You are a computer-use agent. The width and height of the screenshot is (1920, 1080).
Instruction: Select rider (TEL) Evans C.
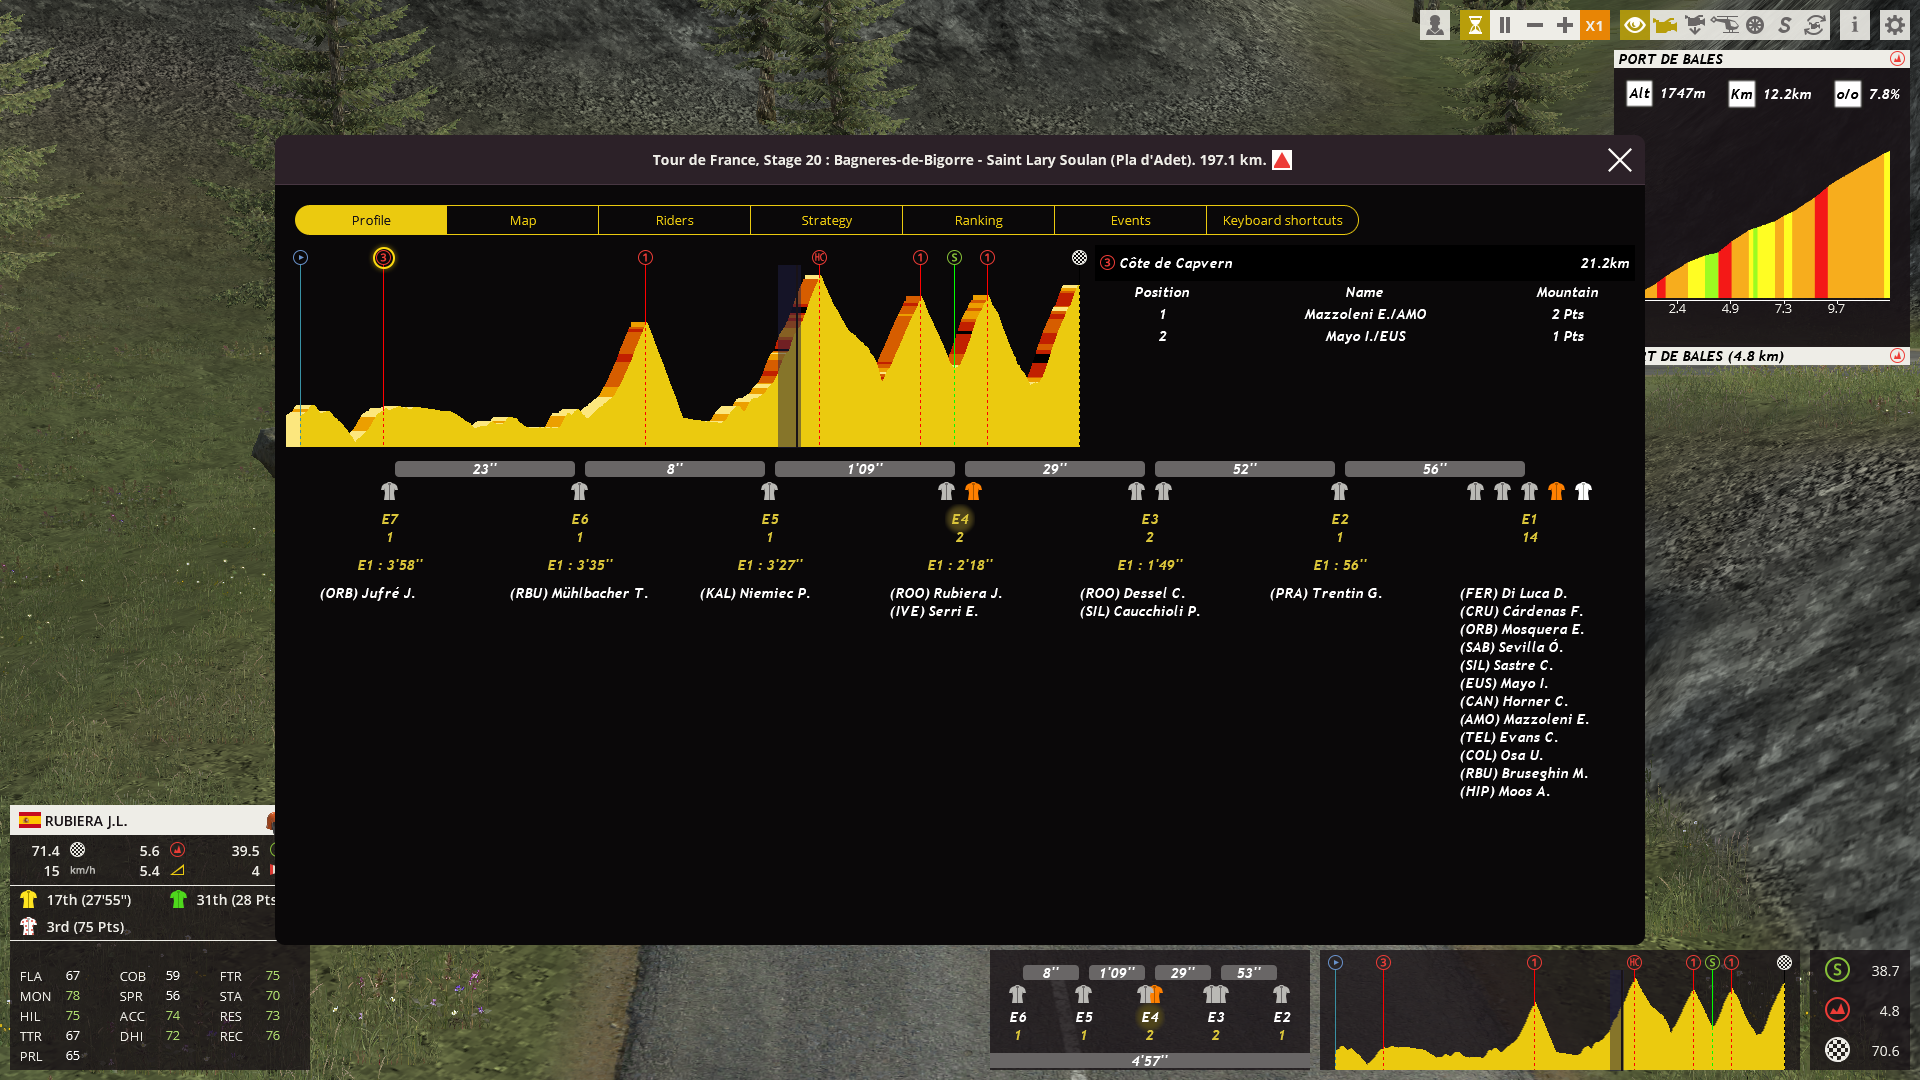(1509, 737)
